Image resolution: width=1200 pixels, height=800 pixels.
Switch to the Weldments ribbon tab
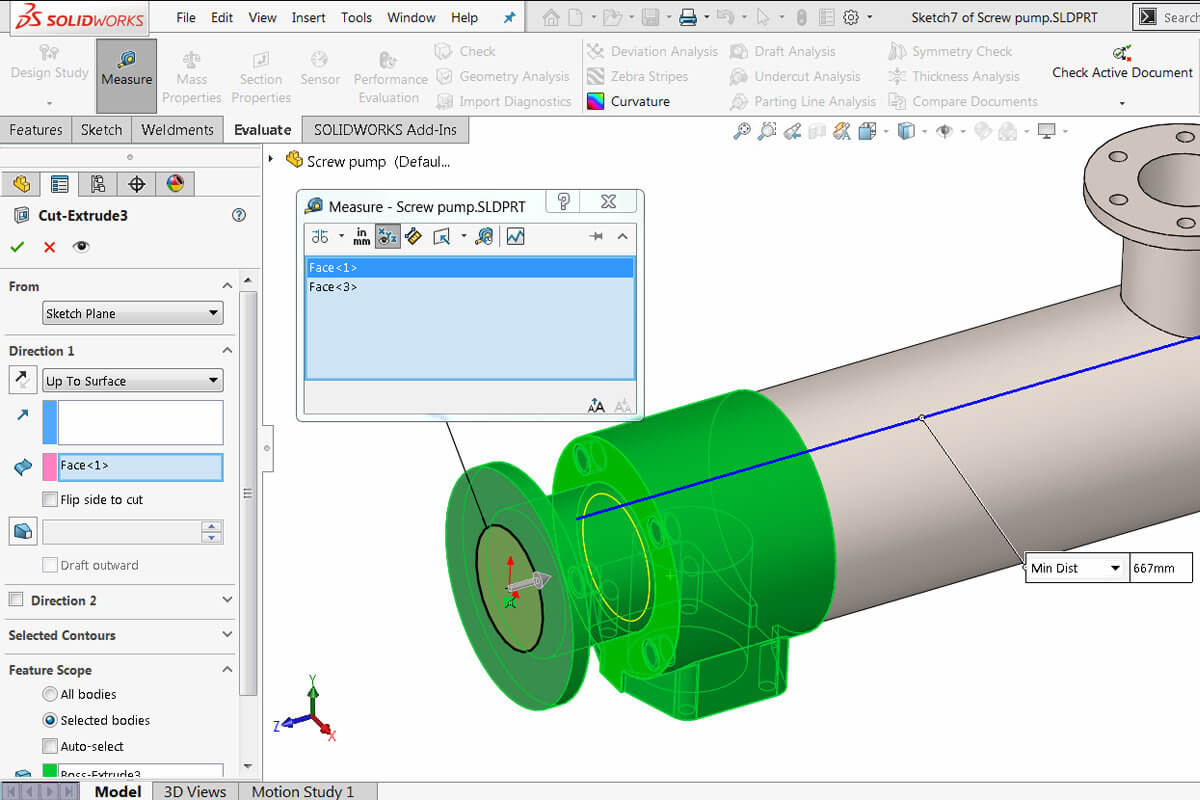[x=177, y=130]
